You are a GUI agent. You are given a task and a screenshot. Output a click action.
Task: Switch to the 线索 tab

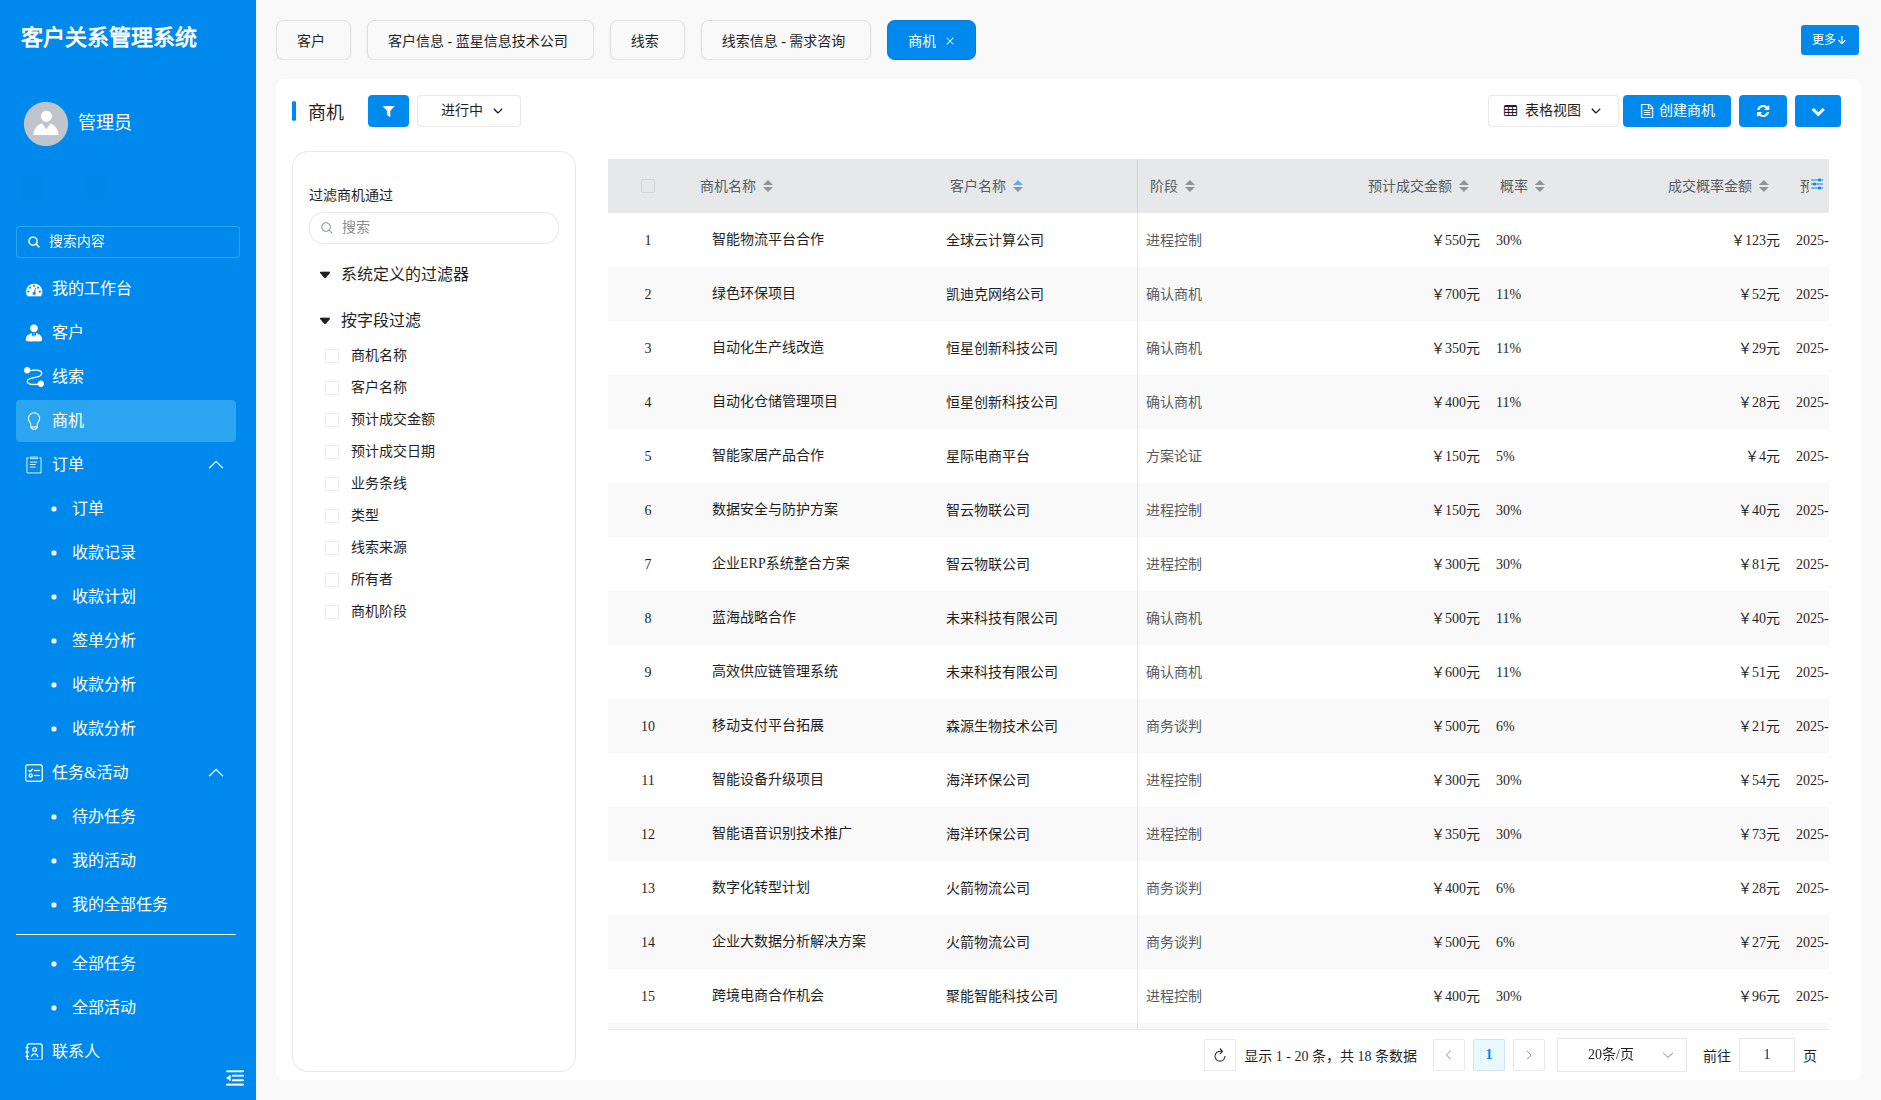(647, 40)
